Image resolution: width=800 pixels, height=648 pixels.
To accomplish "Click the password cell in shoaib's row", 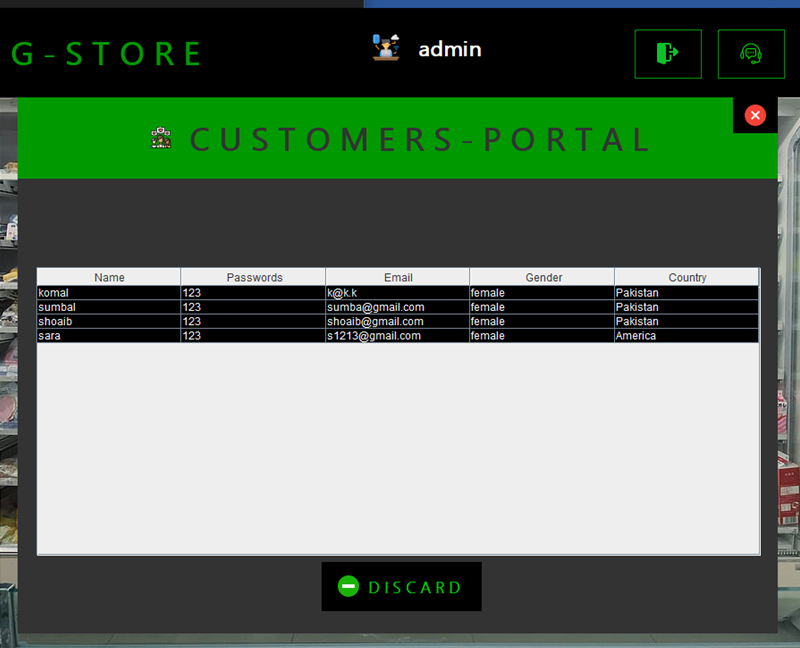I will (x=253, y=321).
